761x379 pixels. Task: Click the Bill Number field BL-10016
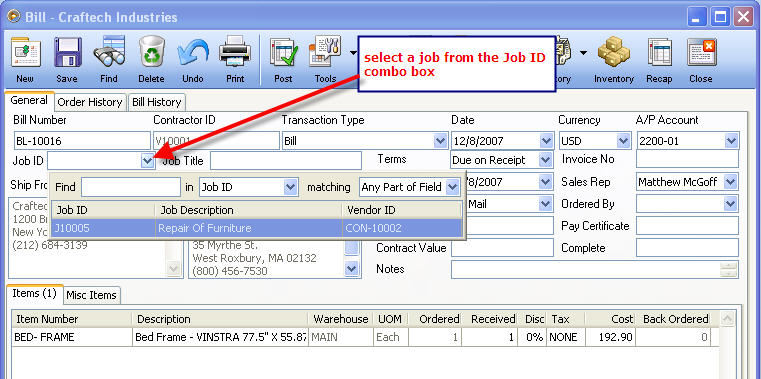click(82, 141)
